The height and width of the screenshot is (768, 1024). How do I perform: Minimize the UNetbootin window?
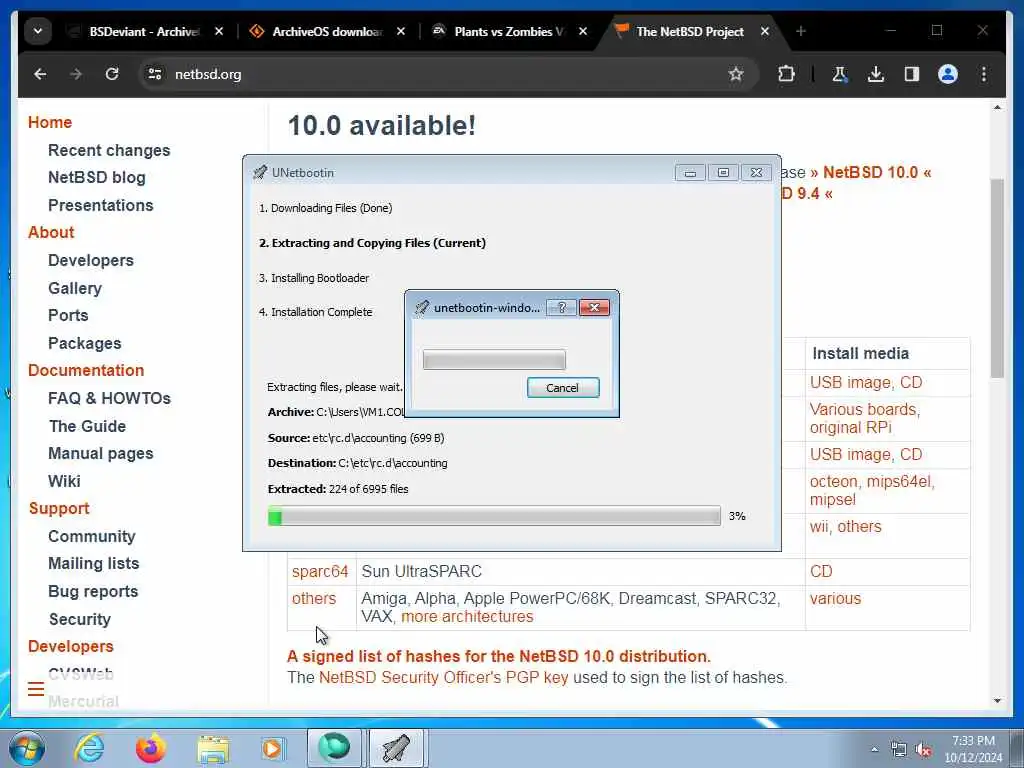(690, 172)
